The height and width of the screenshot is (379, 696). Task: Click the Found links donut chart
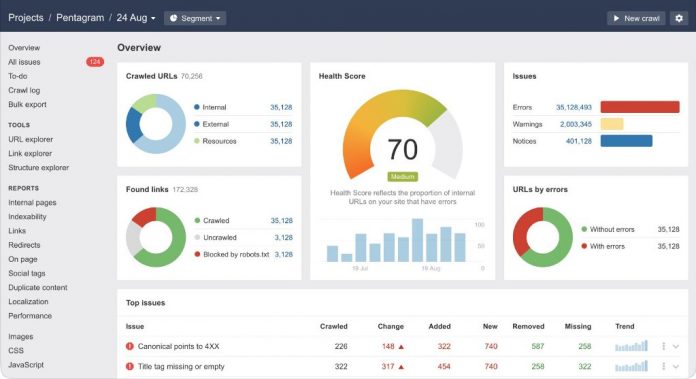[156, 237]
